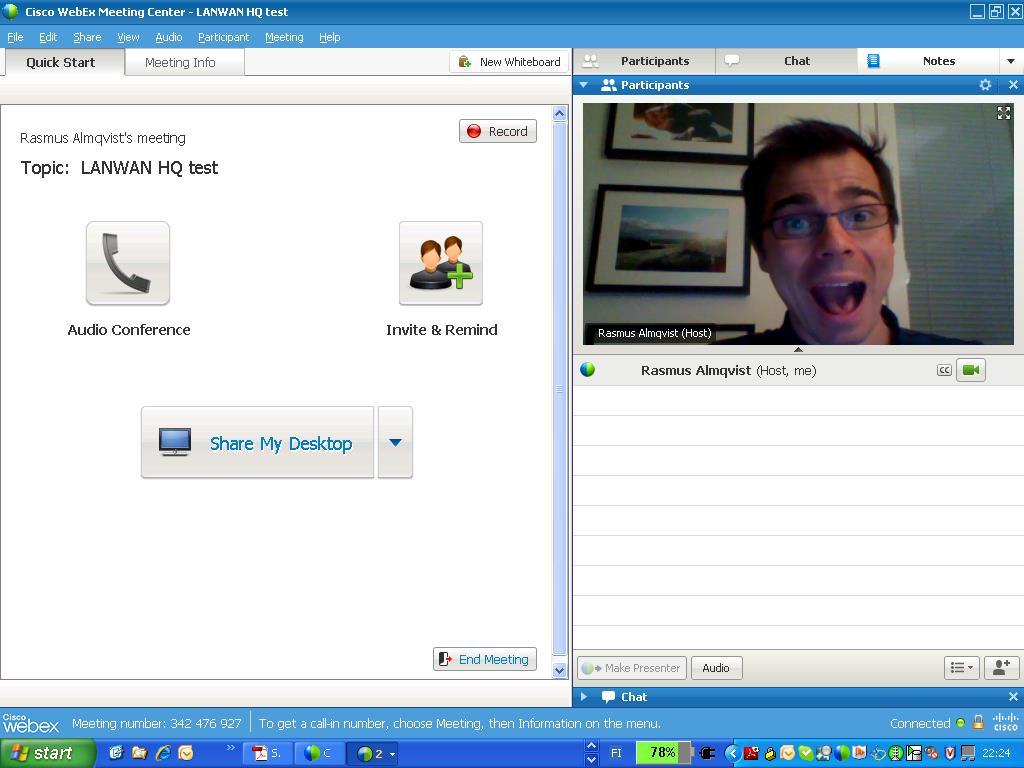Toggle the Notes panel button
The image size is (1024, 768).
tap(928, 61)
